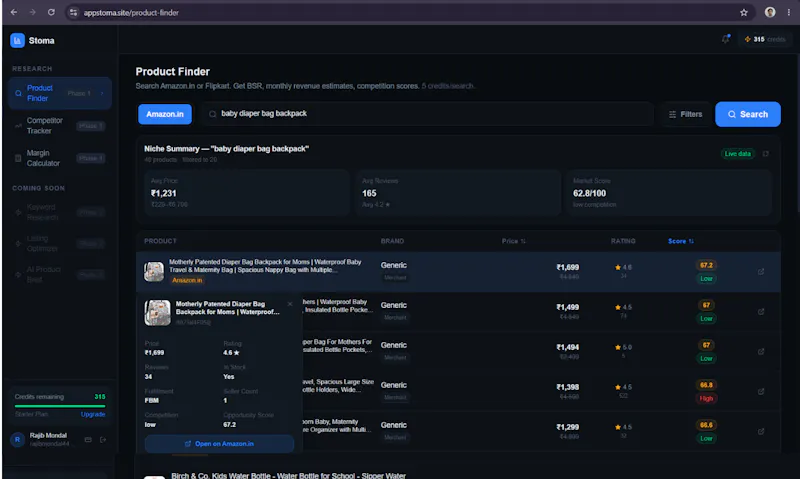Click the Live data badge
Image resolution: width=800 pixels, height=479 pixels.
point(738,154)
